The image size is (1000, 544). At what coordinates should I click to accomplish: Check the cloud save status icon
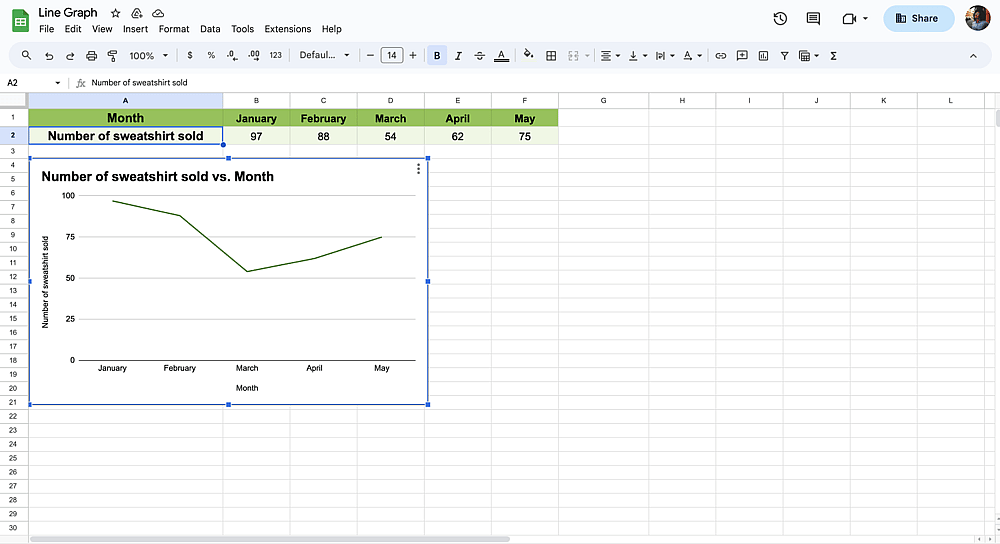click(x=158, y=13)
